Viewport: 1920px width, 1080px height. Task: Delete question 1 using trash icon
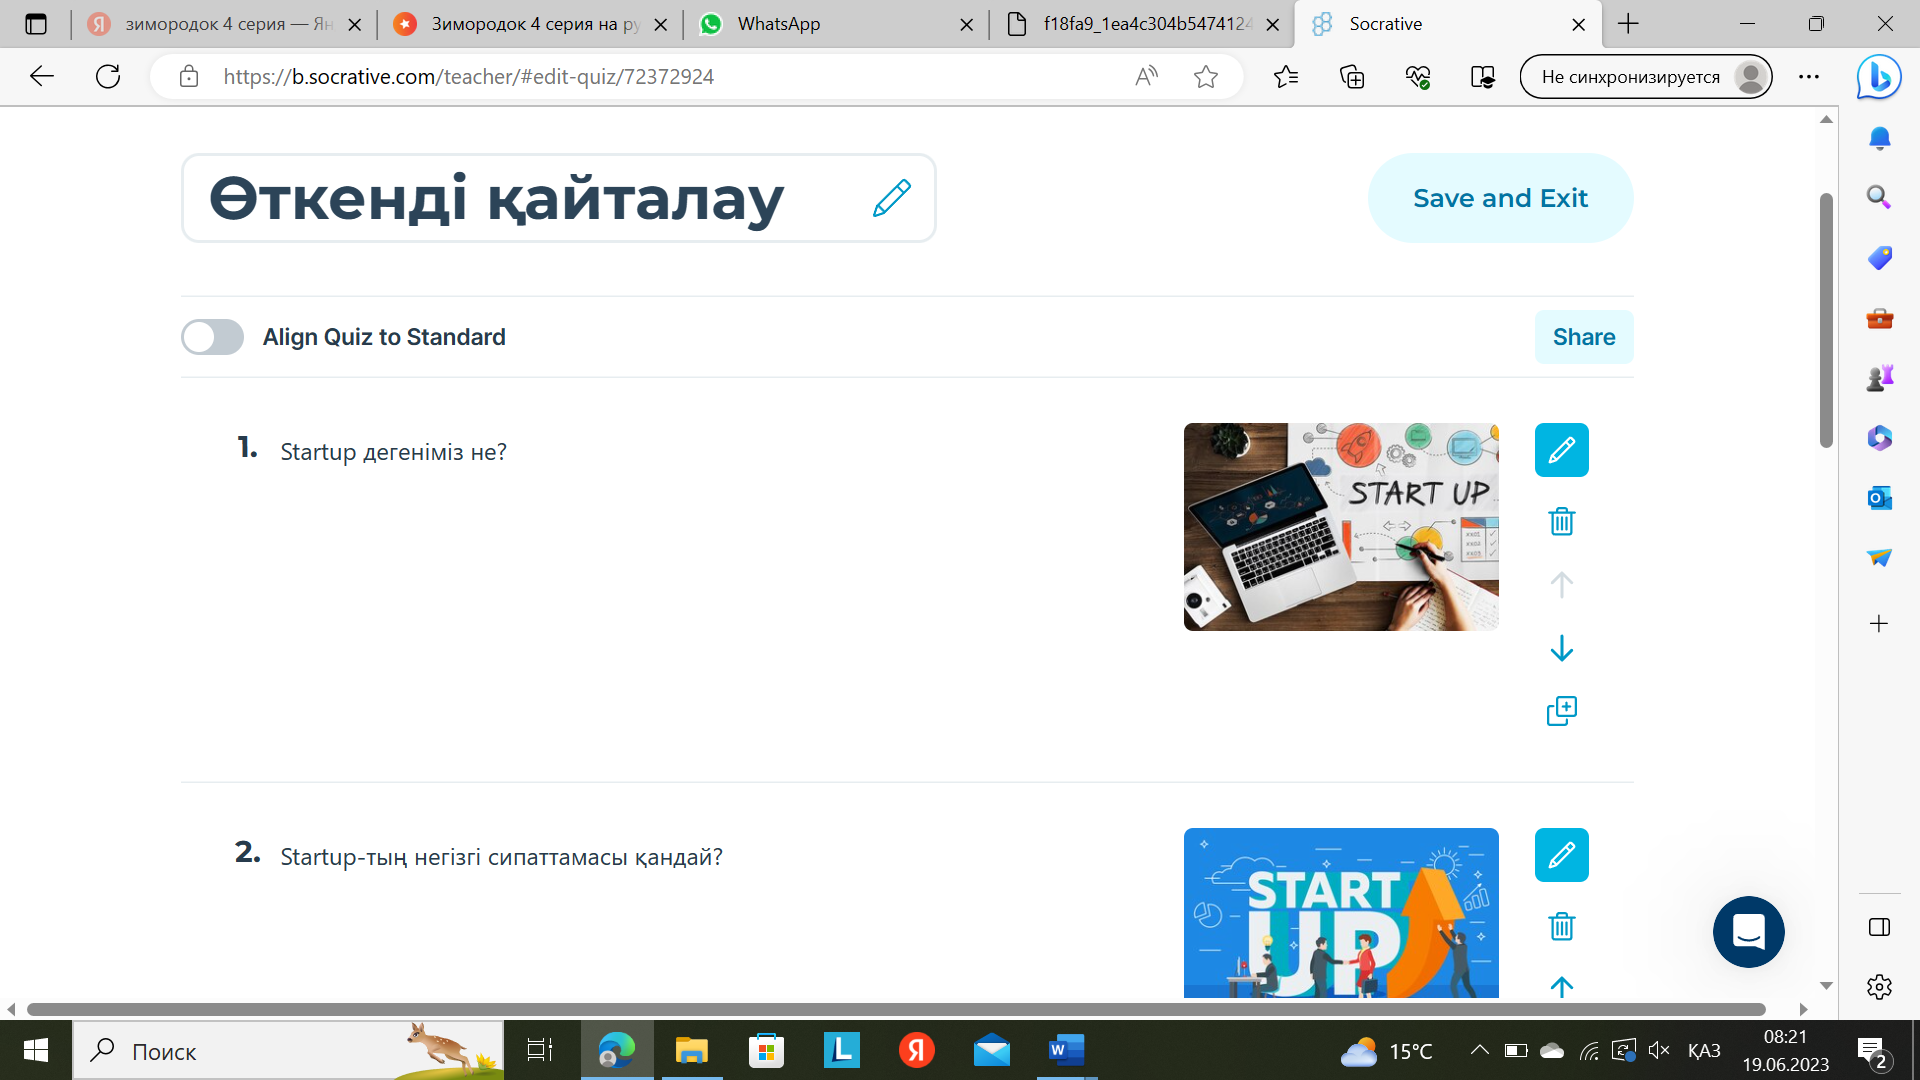pyautogui.click(x=1561, y=521)
